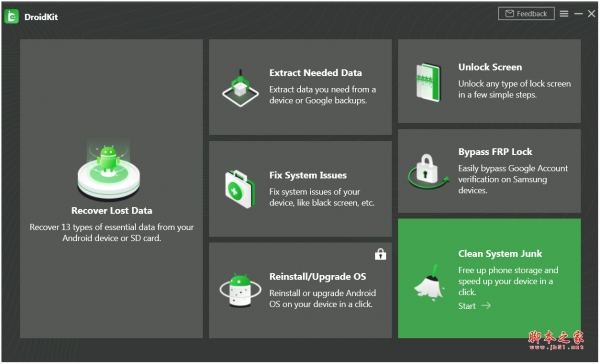
Task: Click "Extract data you need" description
Action: click(323, 95)
